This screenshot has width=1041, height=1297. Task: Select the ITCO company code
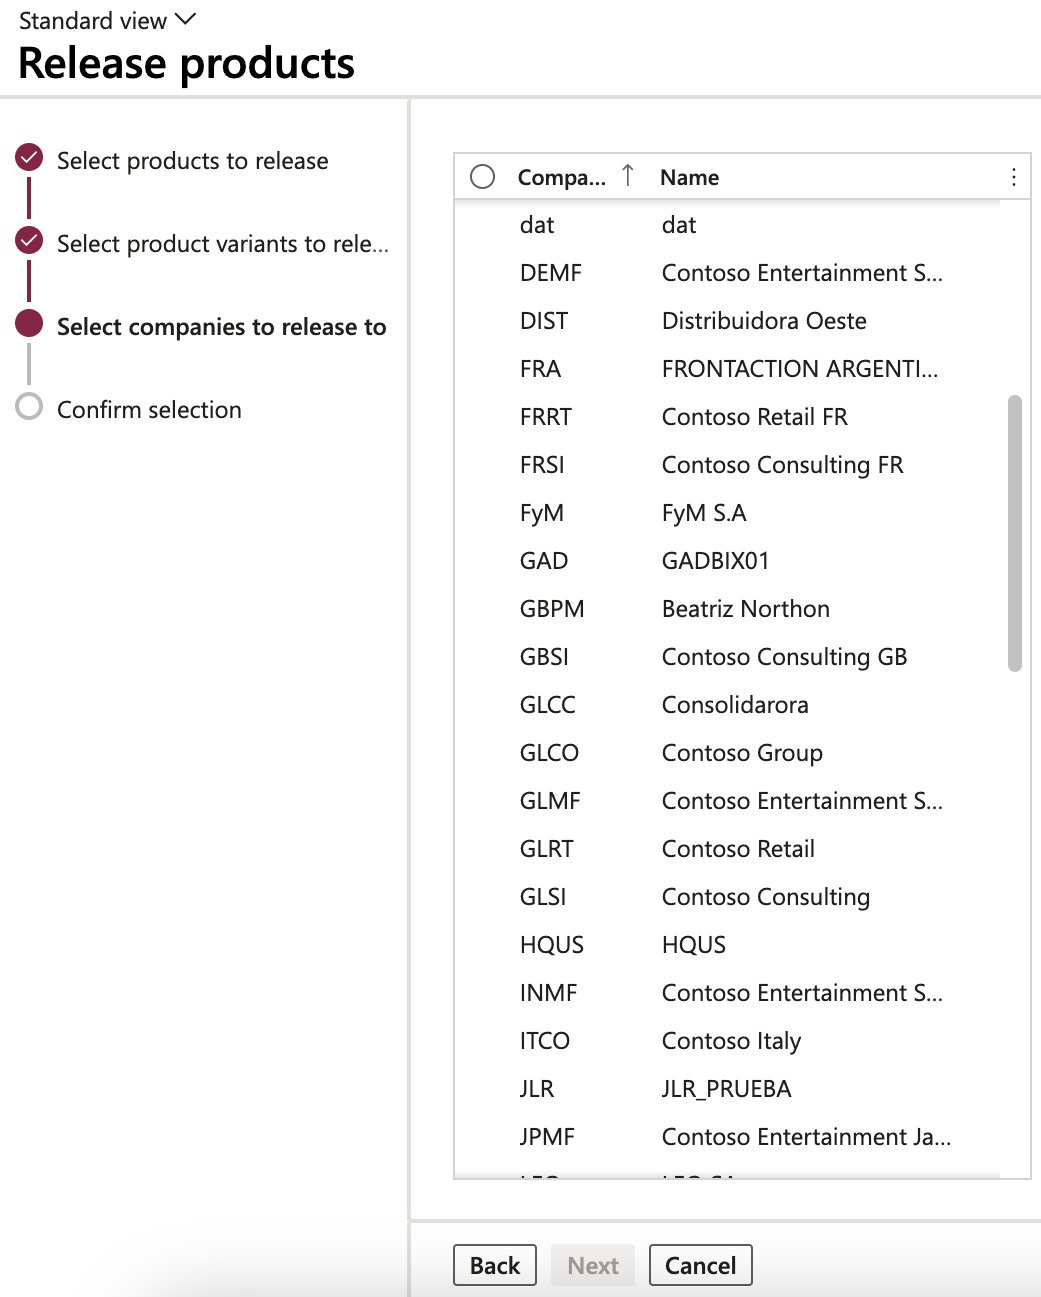544,1041
